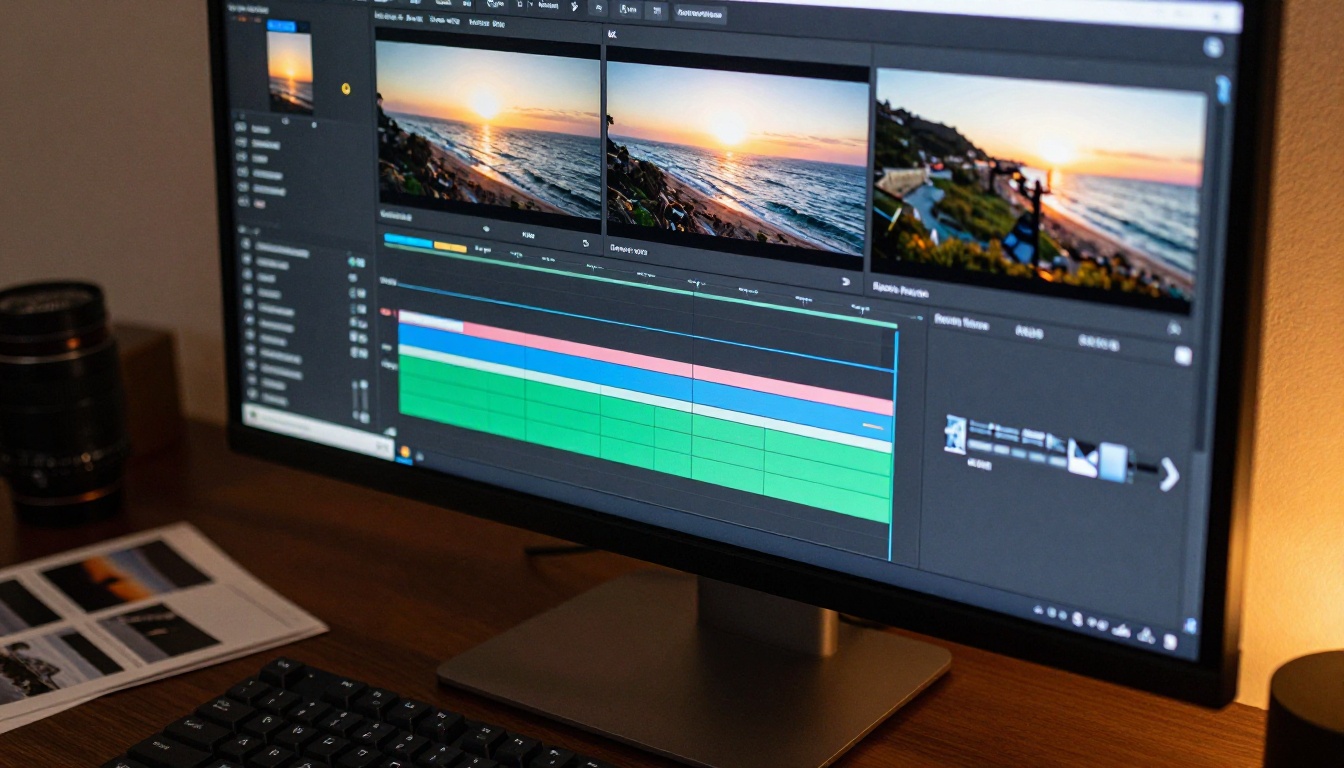
Task: Click the small clip thumbnail starting the right panel strip
Action: [x=955, y=434]
